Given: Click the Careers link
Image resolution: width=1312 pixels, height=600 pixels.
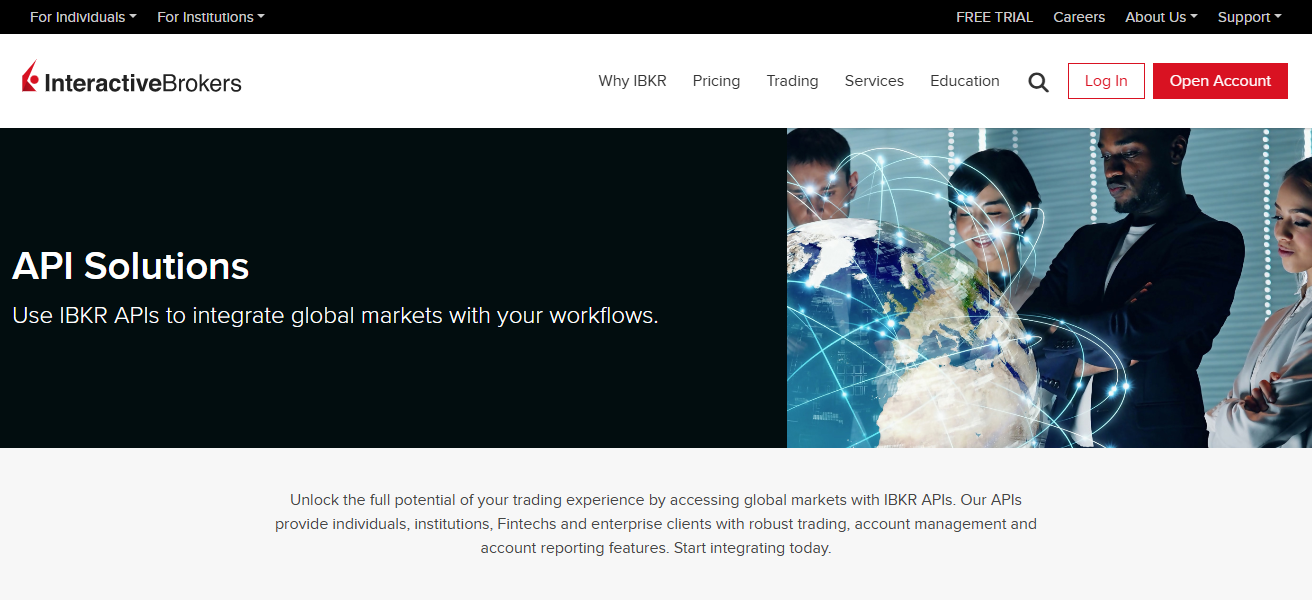Looking at the screenshot, I should tap(1079, 16).
